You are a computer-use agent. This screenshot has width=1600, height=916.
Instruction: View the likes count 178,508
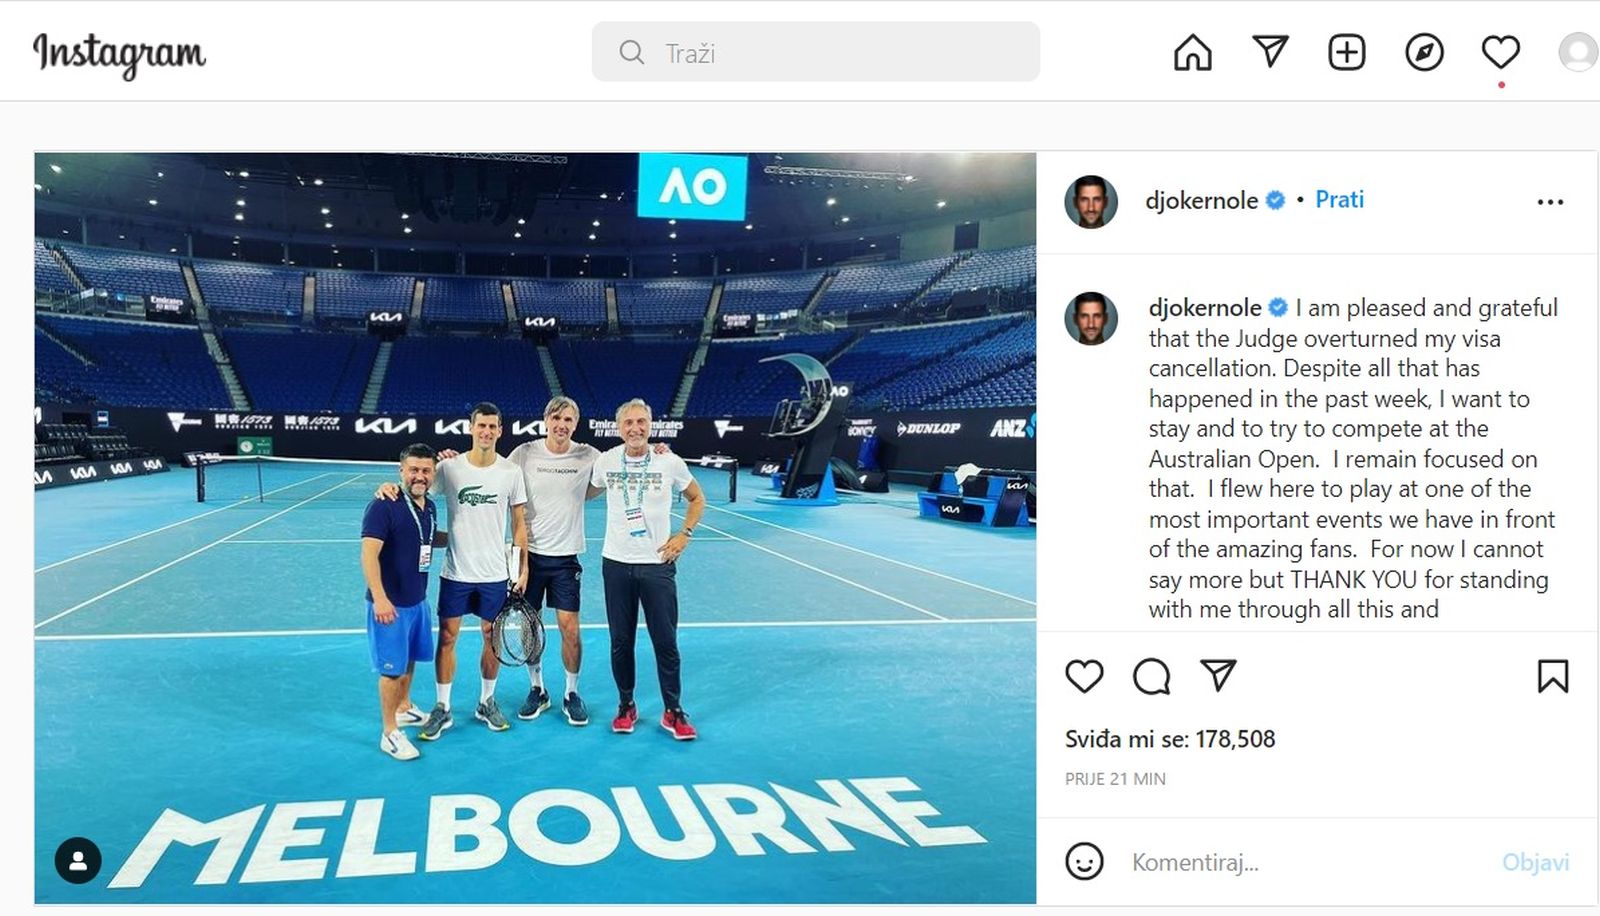pos(1170,739)
